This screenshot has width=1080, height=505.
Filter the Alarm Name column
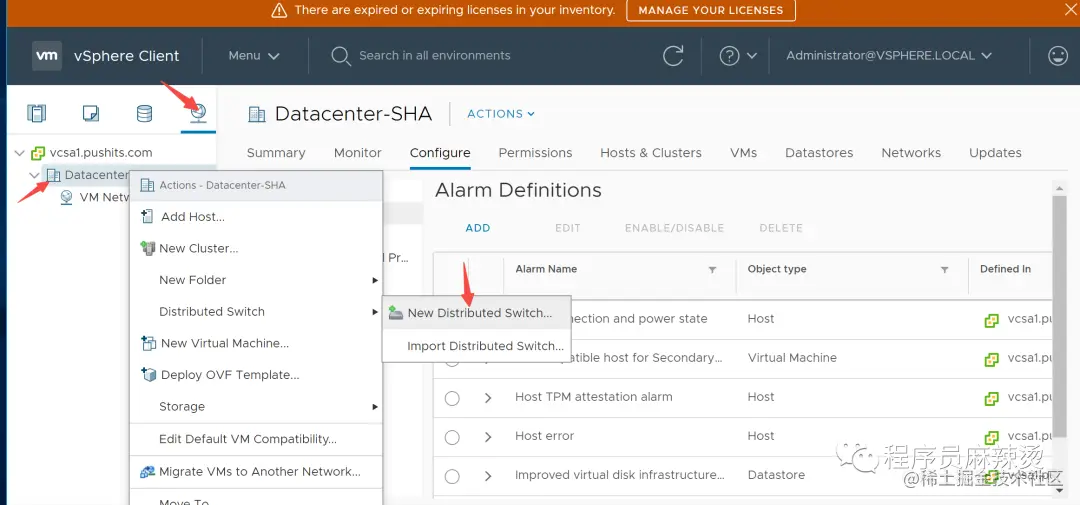tap(712, 270)
